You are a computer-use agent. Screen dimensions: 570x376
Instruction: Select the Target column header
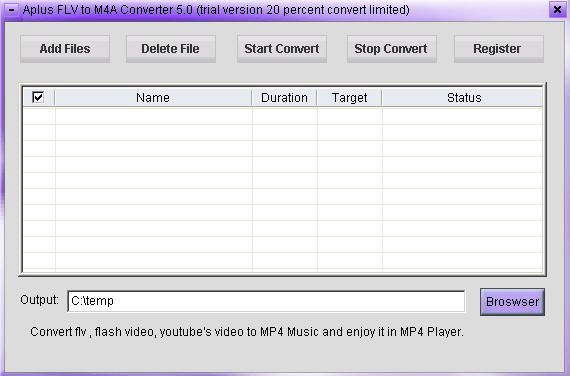pos(349,97)
